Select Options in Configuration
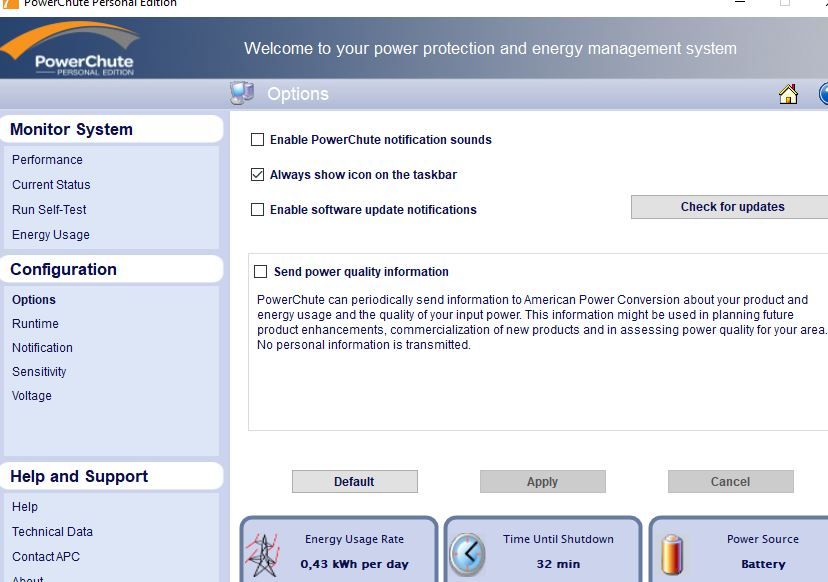Image resolution: width=828 pixels, height=582 pixels. click(34, 299)
